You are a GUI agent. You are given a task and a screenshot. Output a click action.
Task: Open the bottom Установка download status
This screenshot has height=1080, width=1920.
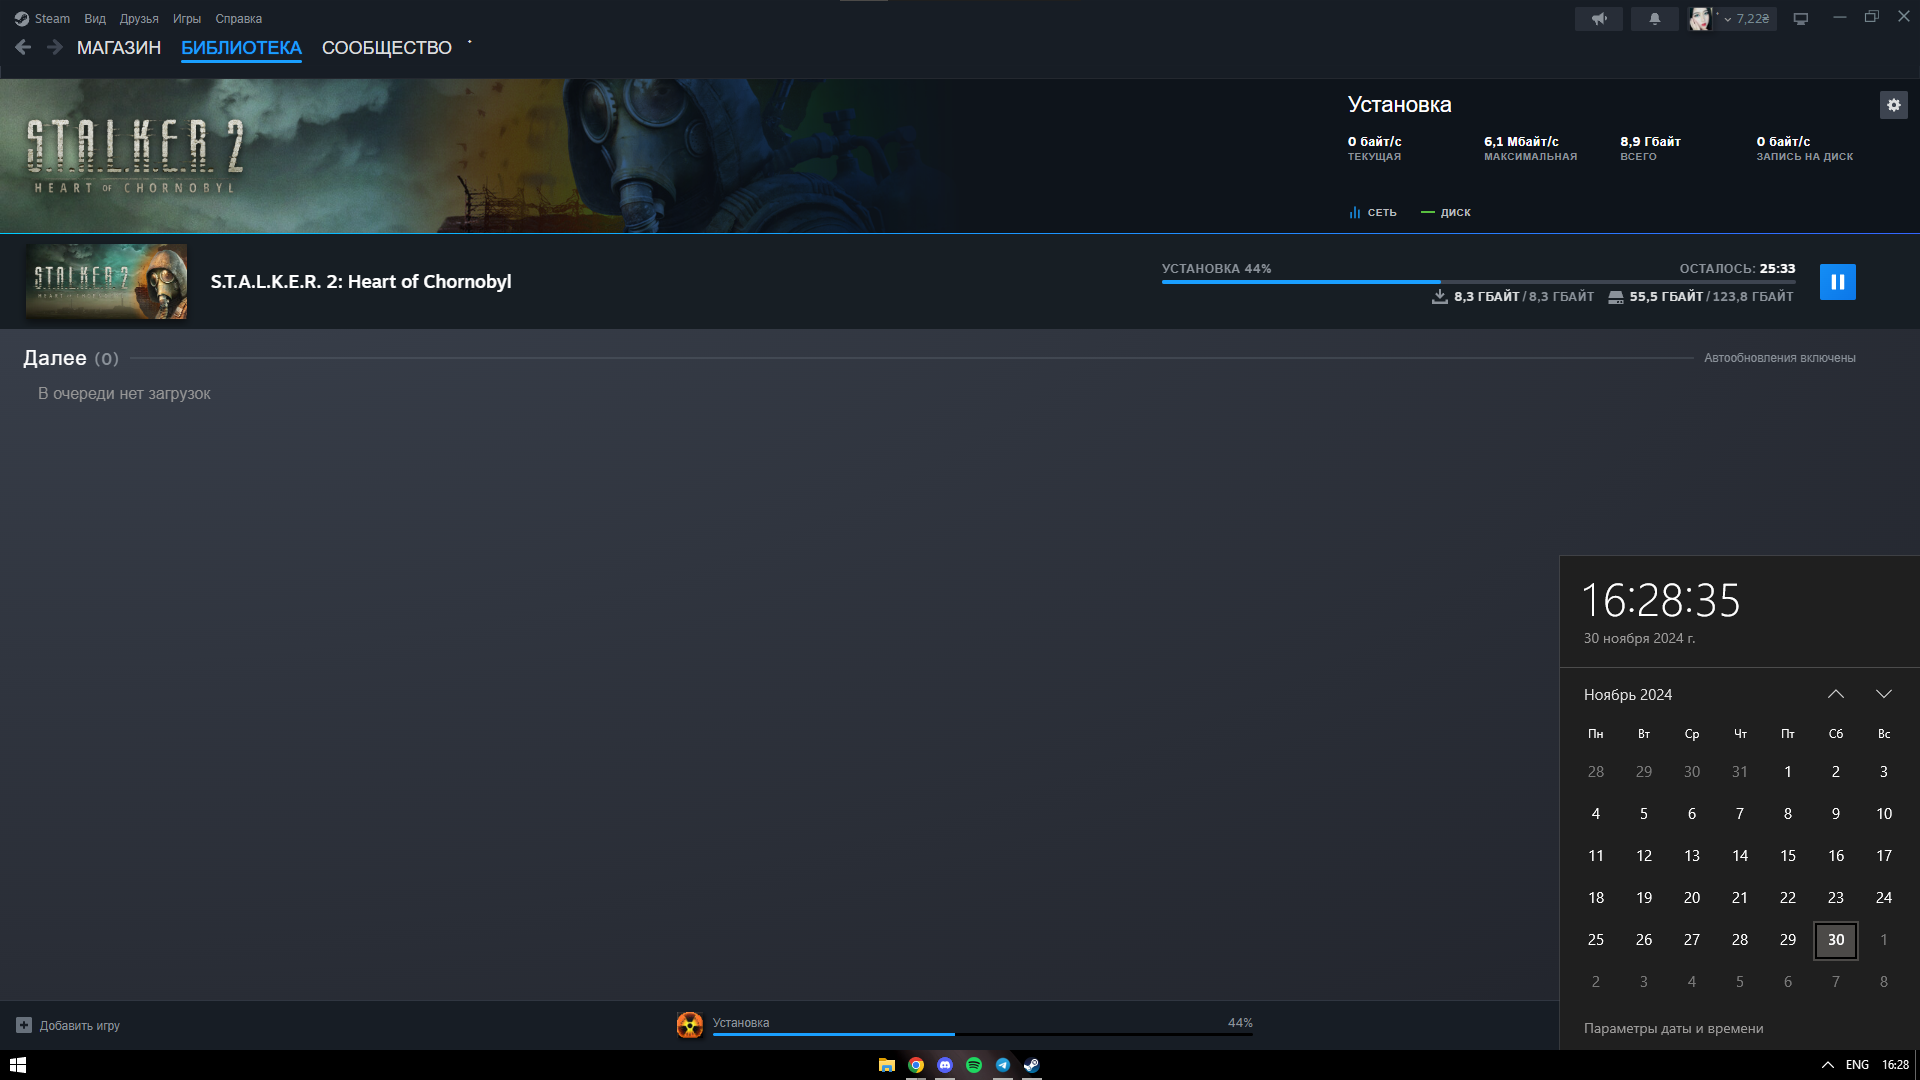coord(741,1022)
